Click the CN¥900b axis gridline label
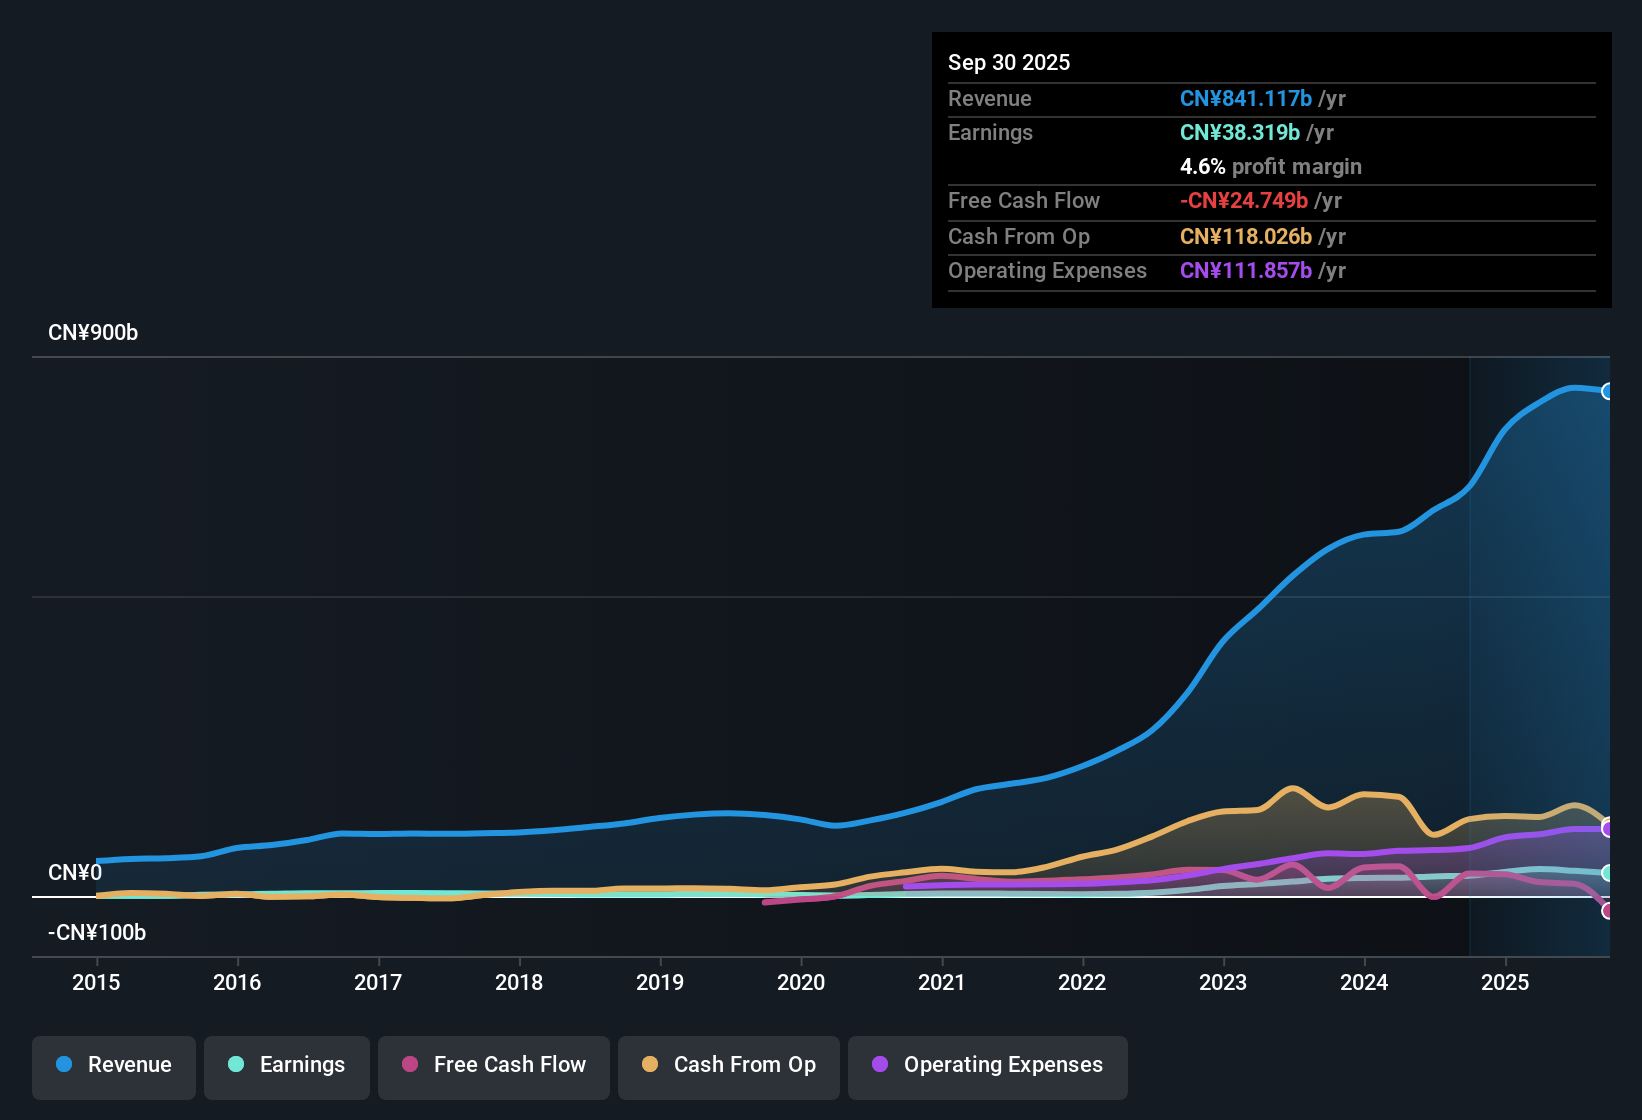1642x1120 pixels. [94, 333]
